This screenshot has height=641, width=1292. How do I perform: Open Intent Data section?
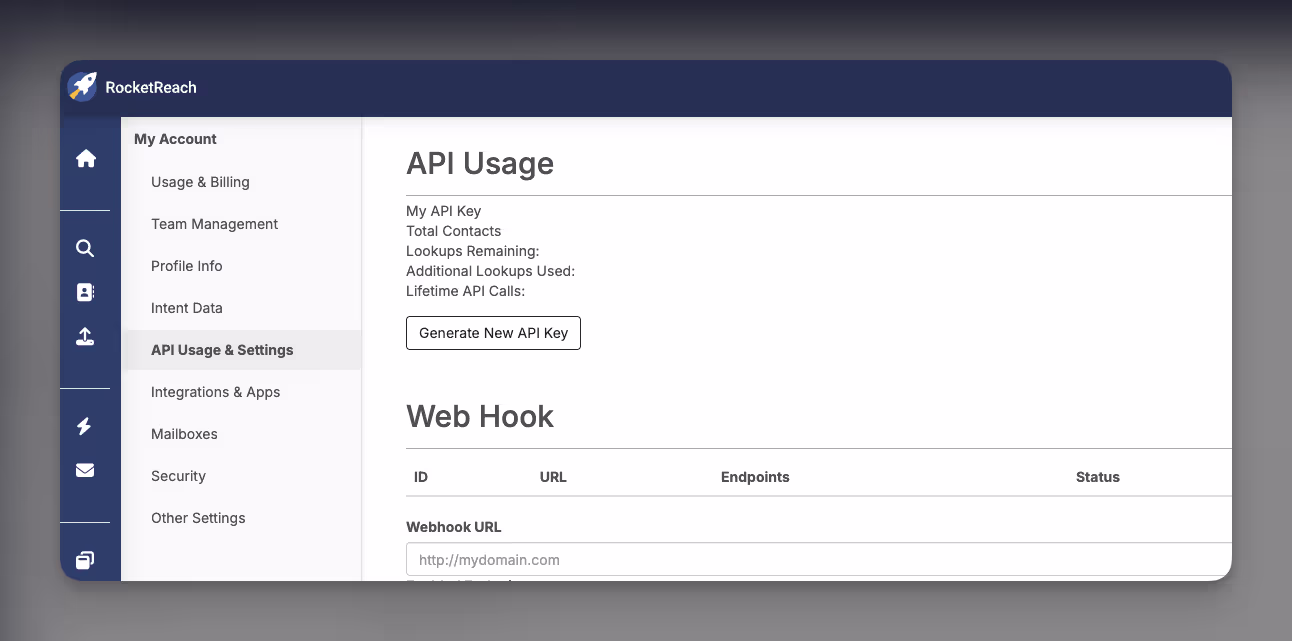(x=186, y=308)
